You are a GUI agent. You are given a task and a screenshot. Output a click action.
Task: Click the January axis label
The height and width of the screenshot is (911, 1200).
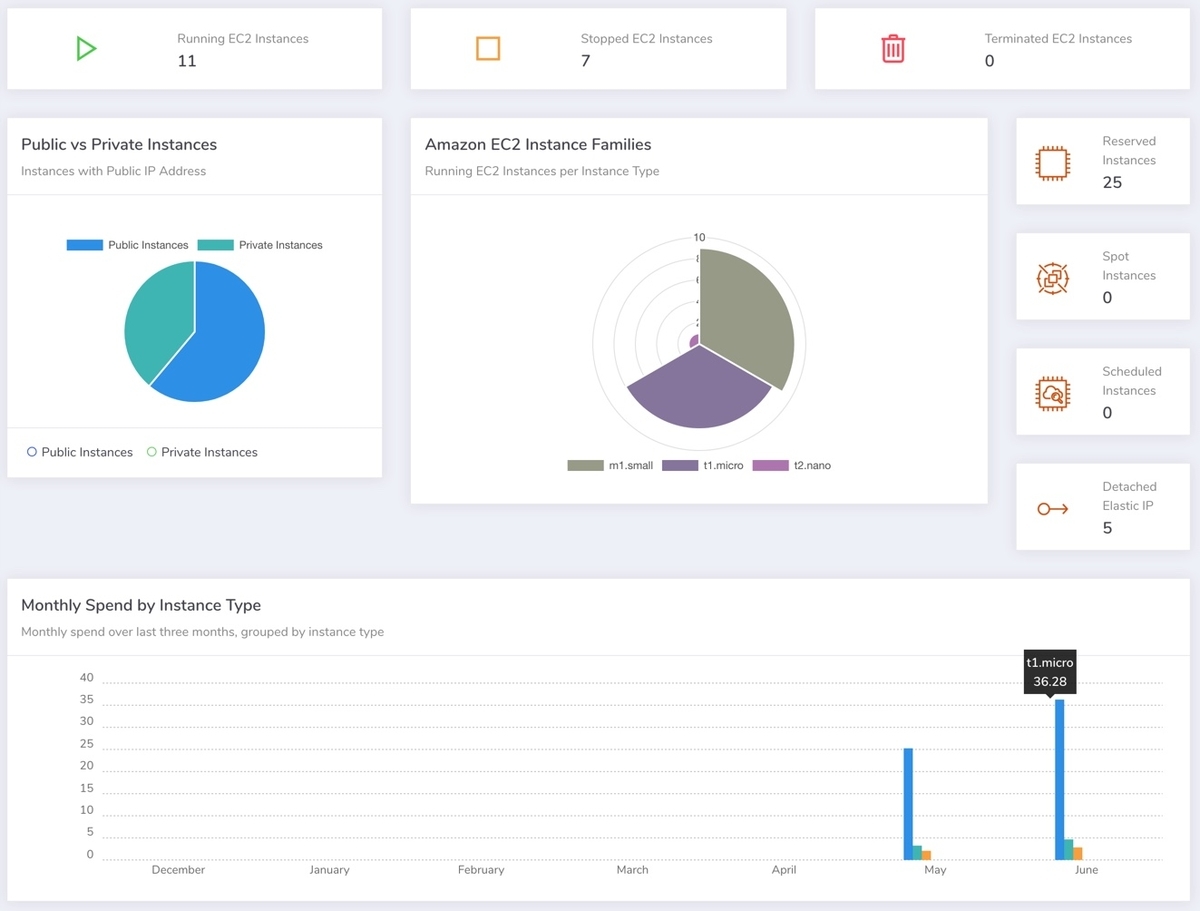pos(329,870)
